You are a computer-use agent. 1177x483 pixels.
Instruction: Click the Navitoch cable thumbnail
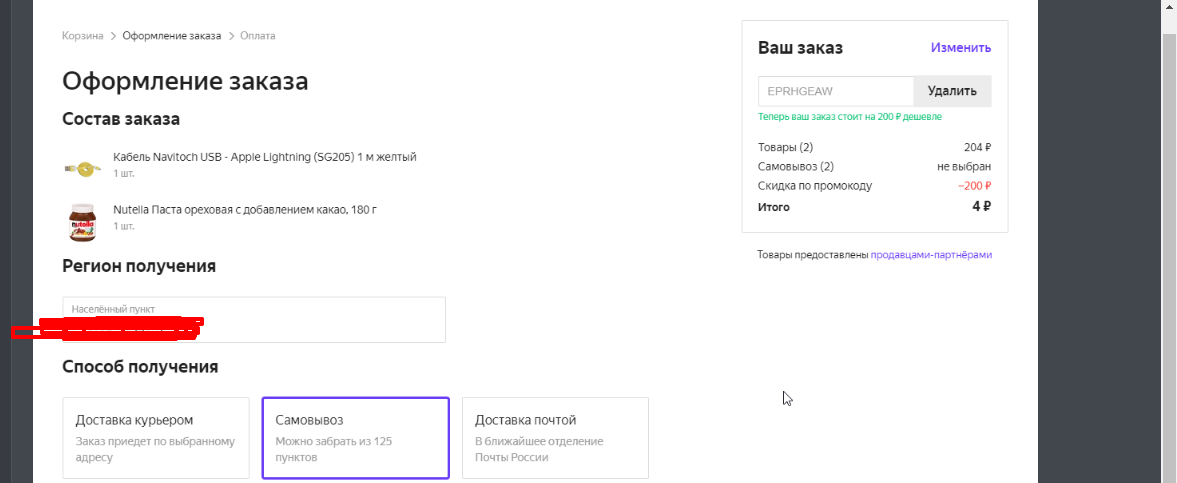[82, 168]
